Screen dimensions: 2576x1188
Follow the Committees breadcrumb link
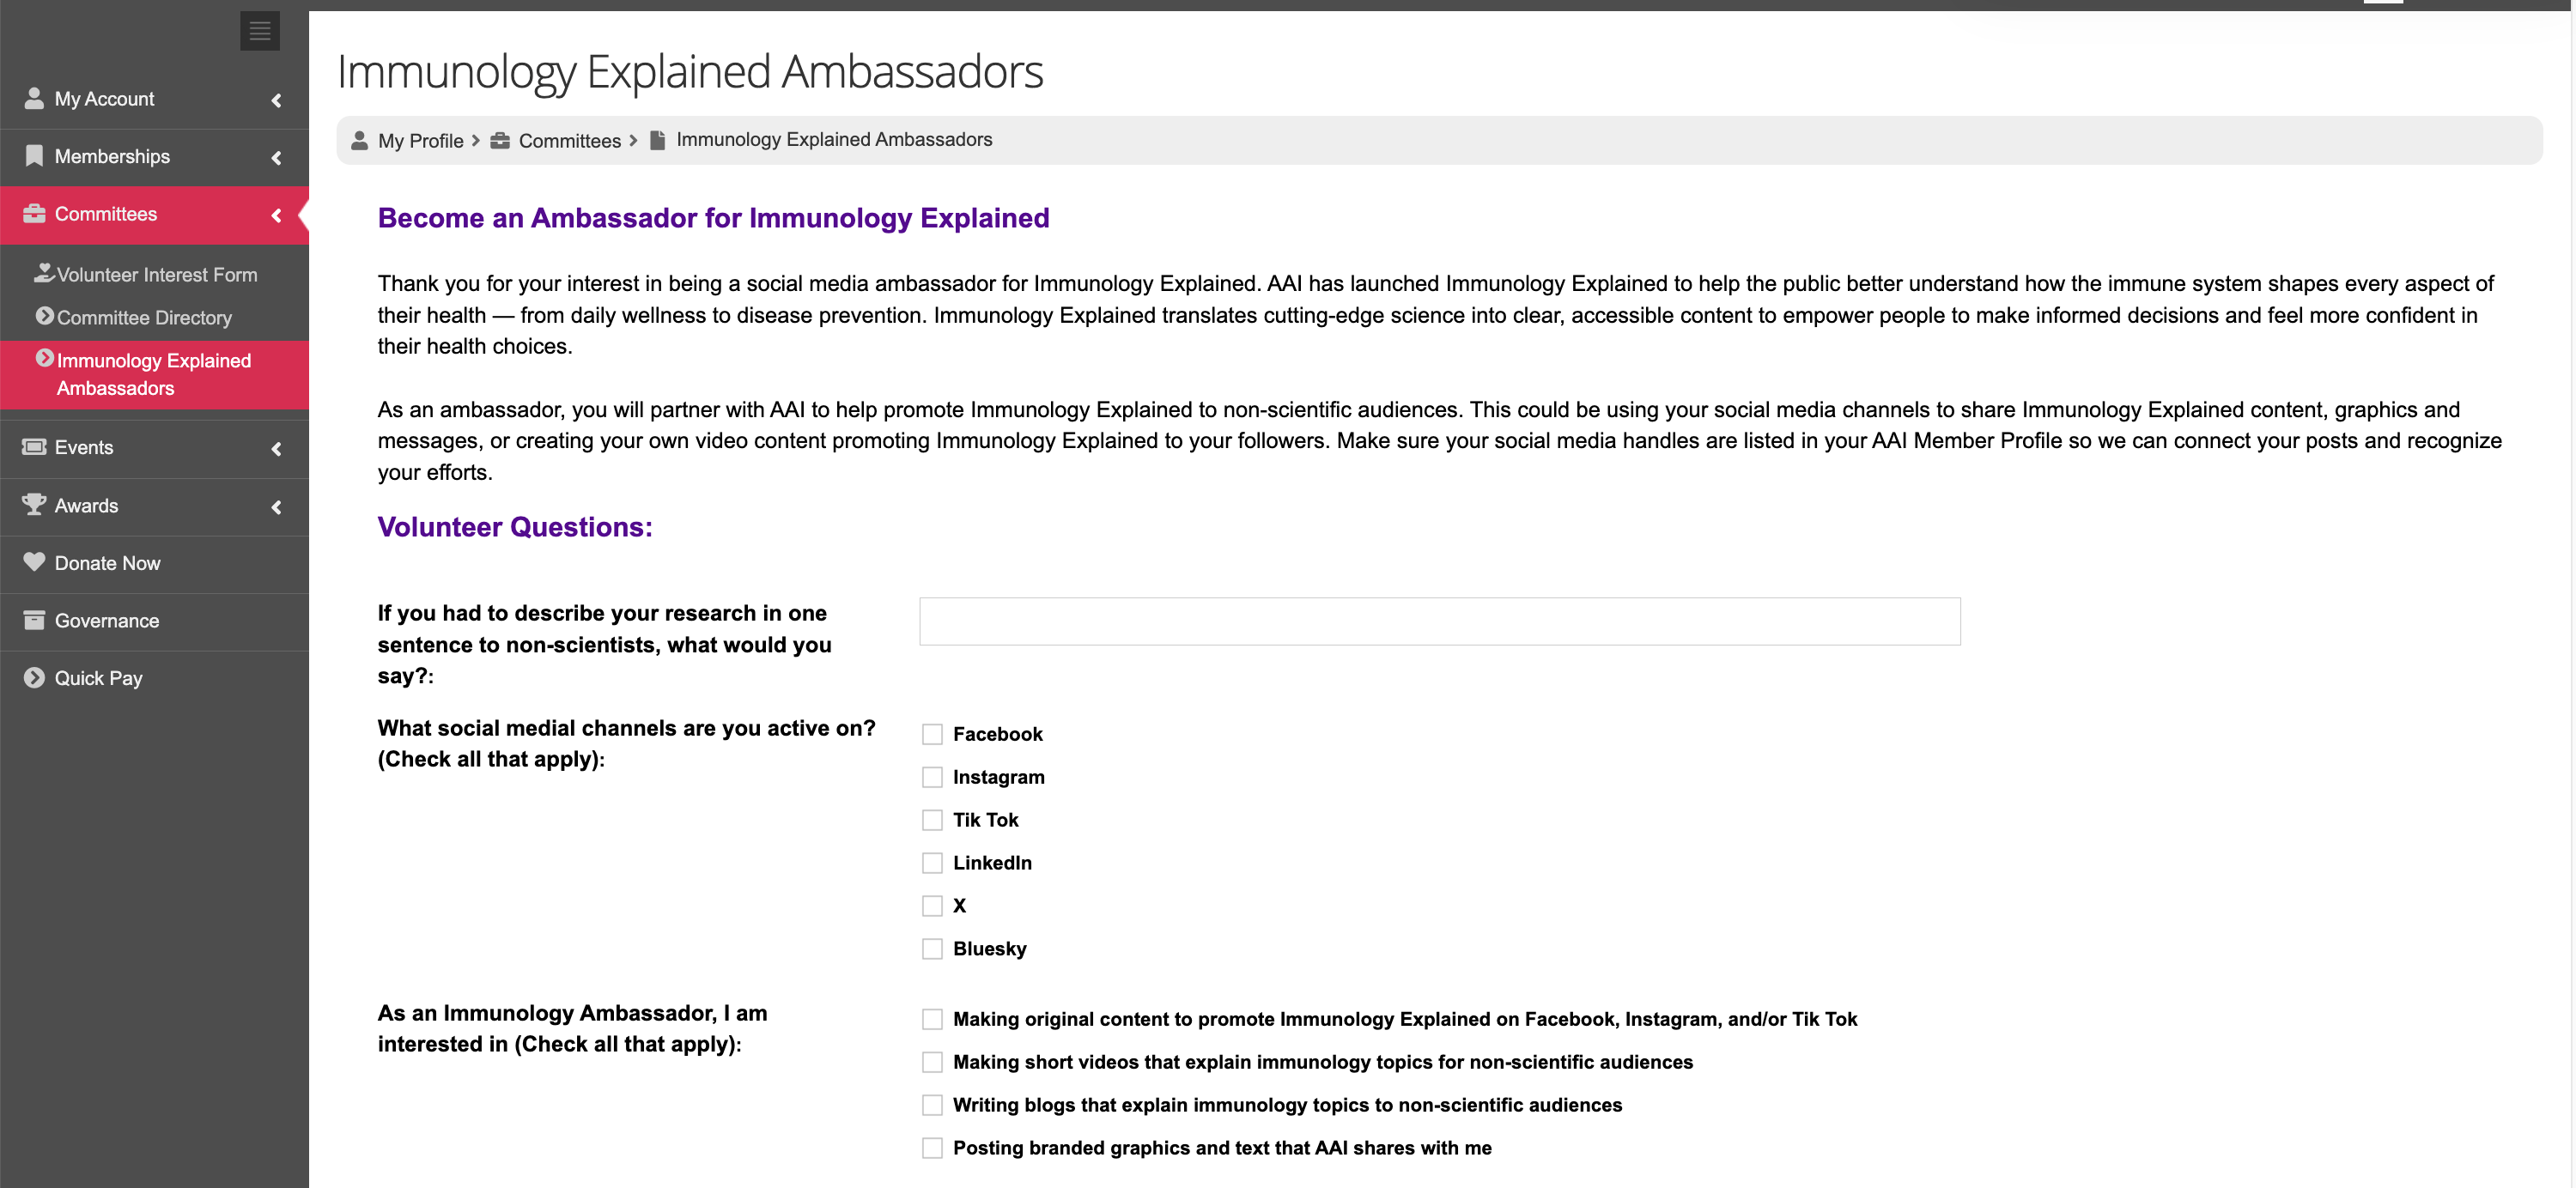569,141
